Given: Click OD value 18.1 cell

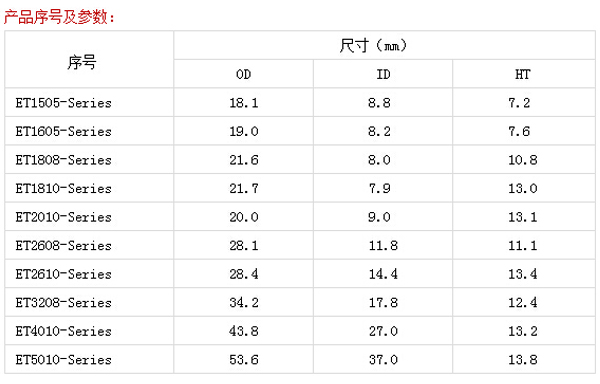Looking at the screenshot, I should (244, 103).
